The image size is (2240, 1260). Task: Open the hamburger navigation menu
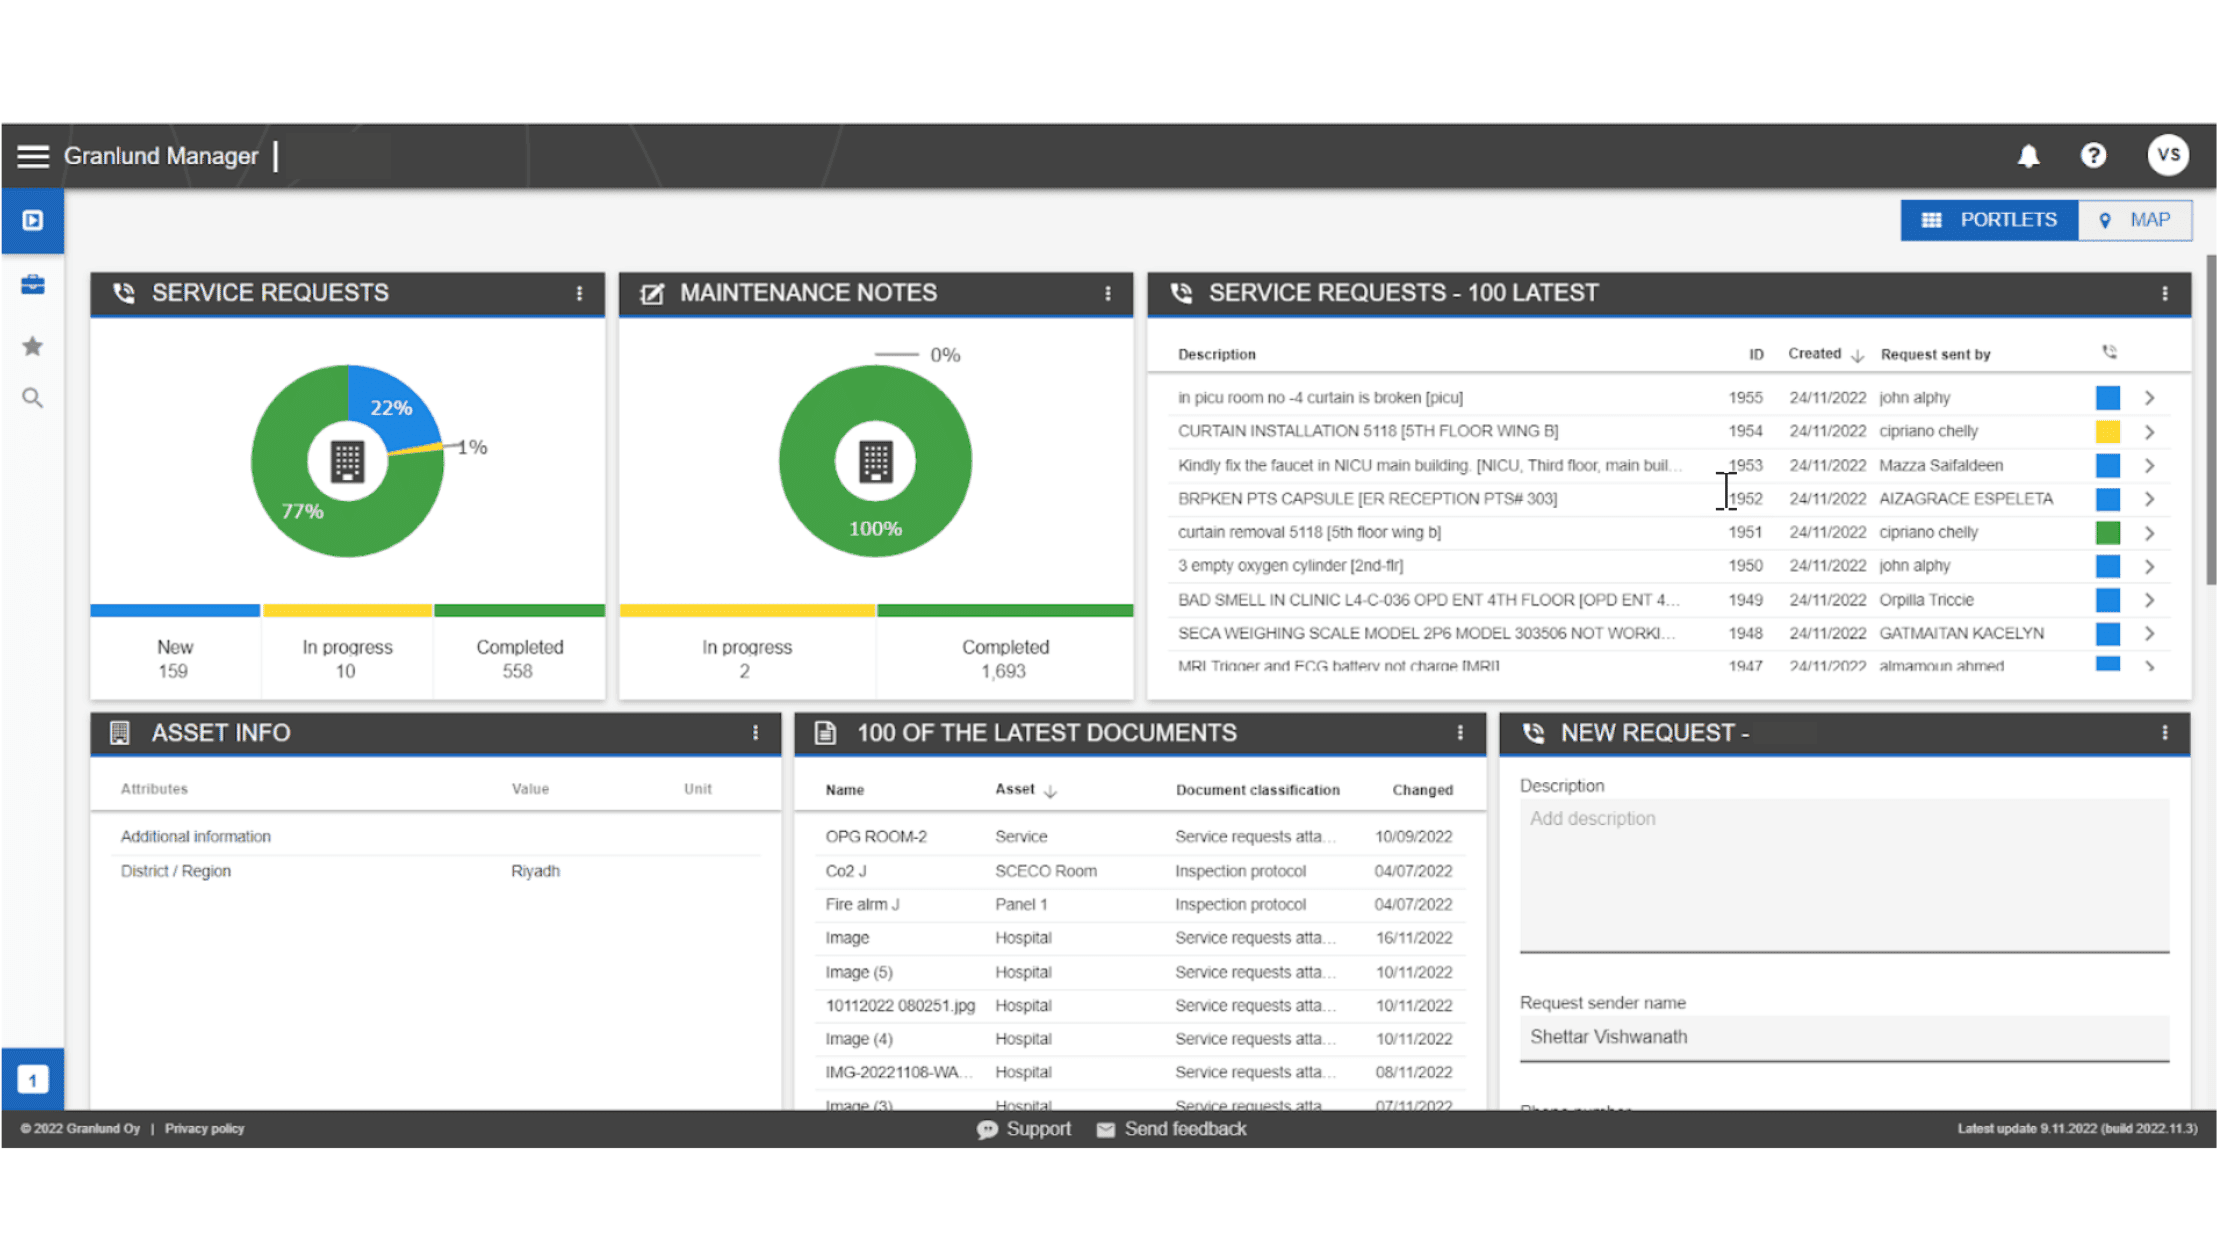tap(33, 156)
